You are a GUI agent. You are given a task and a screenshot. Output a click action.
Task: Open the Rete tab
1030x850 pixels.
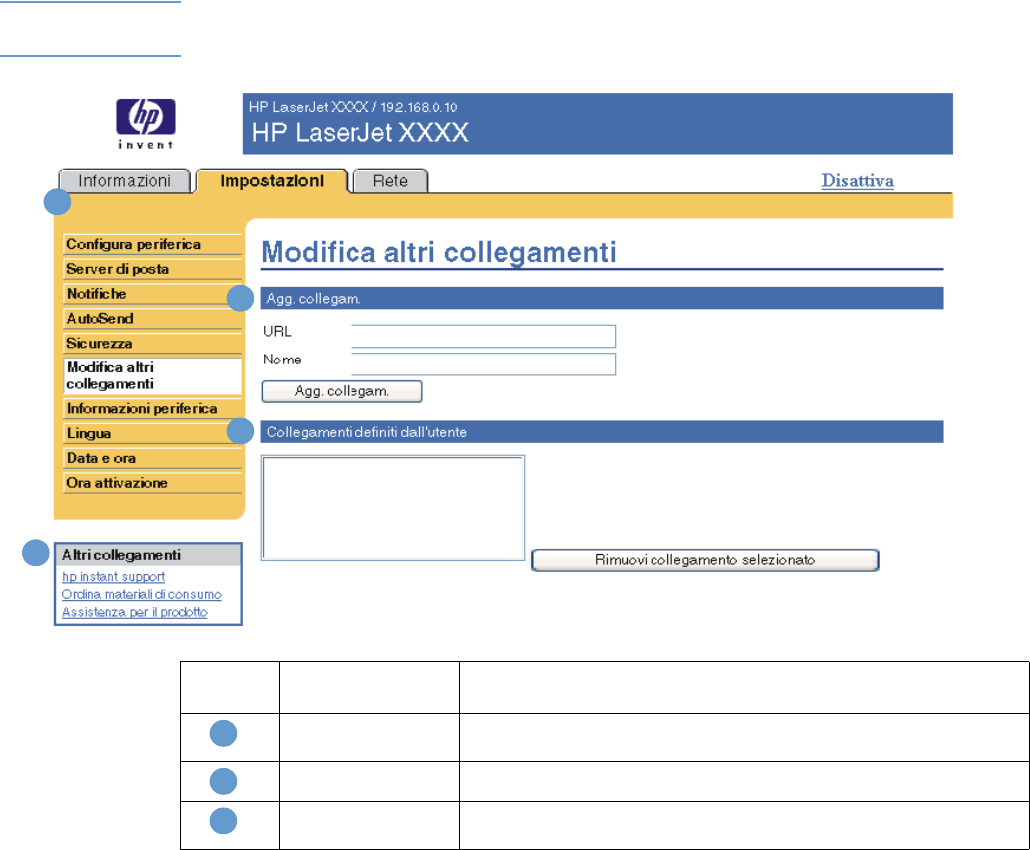(397, 181)
